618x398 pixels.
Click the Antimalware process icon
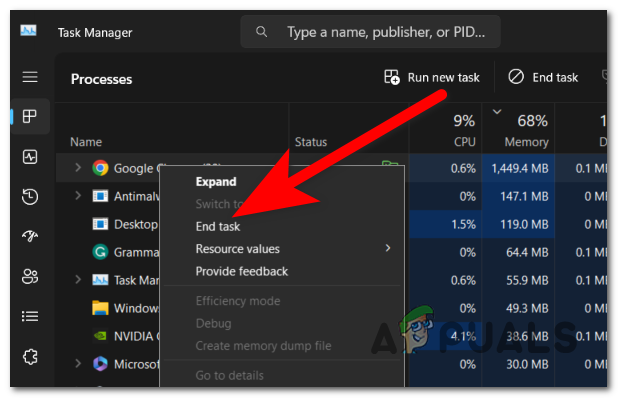click(x=100, y=196)
